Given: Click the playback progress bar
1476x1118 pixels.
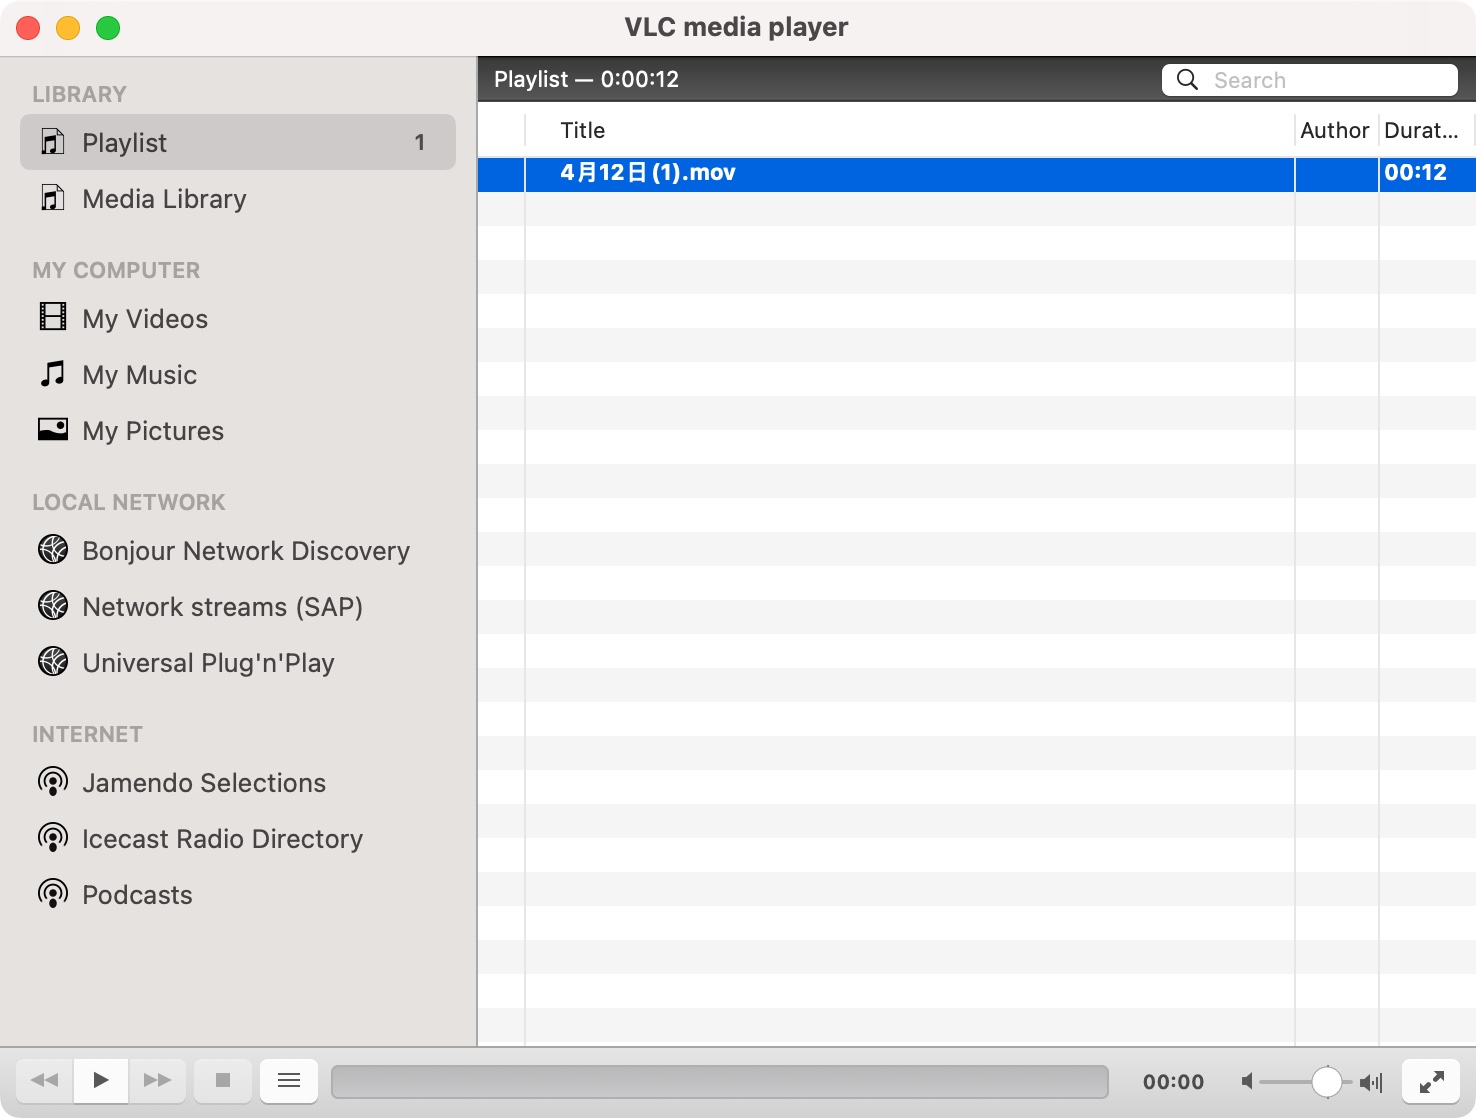Looking at the screenshot, I should pyautogui.click(x=719, y=1081).
